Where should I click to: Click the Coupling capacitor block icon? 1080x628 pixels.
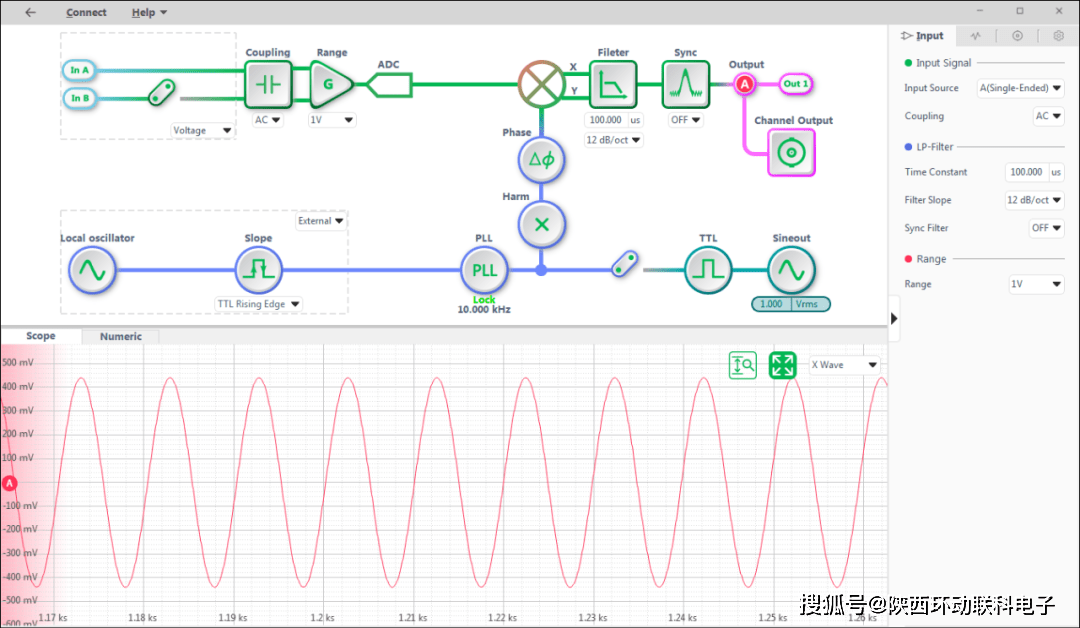267,85
